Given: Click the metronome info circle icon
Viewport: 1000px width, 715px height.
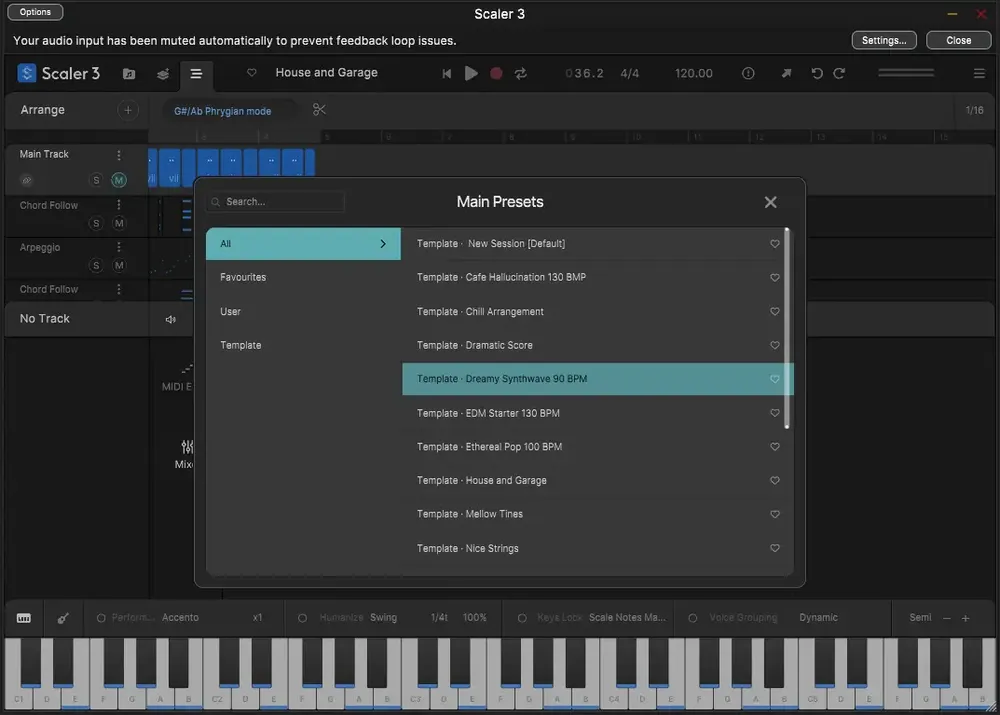Looking at the screenshot, I should 748,73.
